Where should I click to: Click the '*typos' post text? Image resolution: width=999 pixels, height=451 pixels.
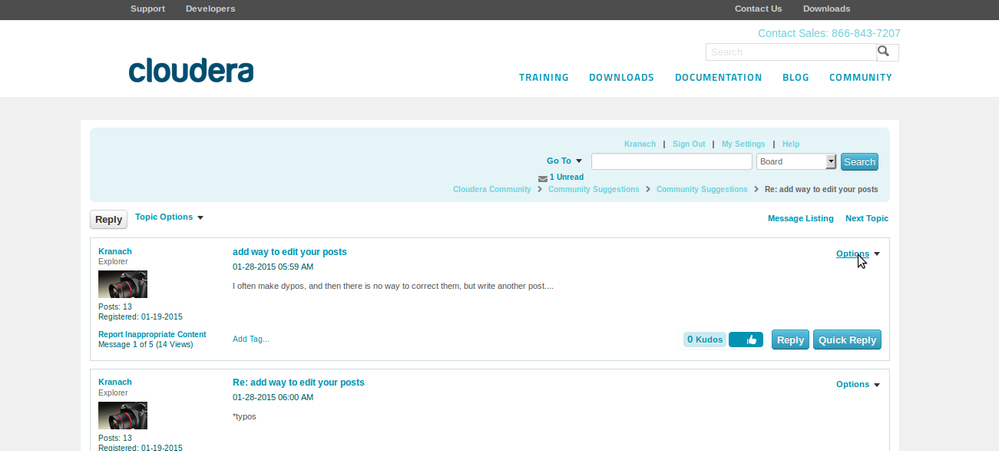click(245, 417)
